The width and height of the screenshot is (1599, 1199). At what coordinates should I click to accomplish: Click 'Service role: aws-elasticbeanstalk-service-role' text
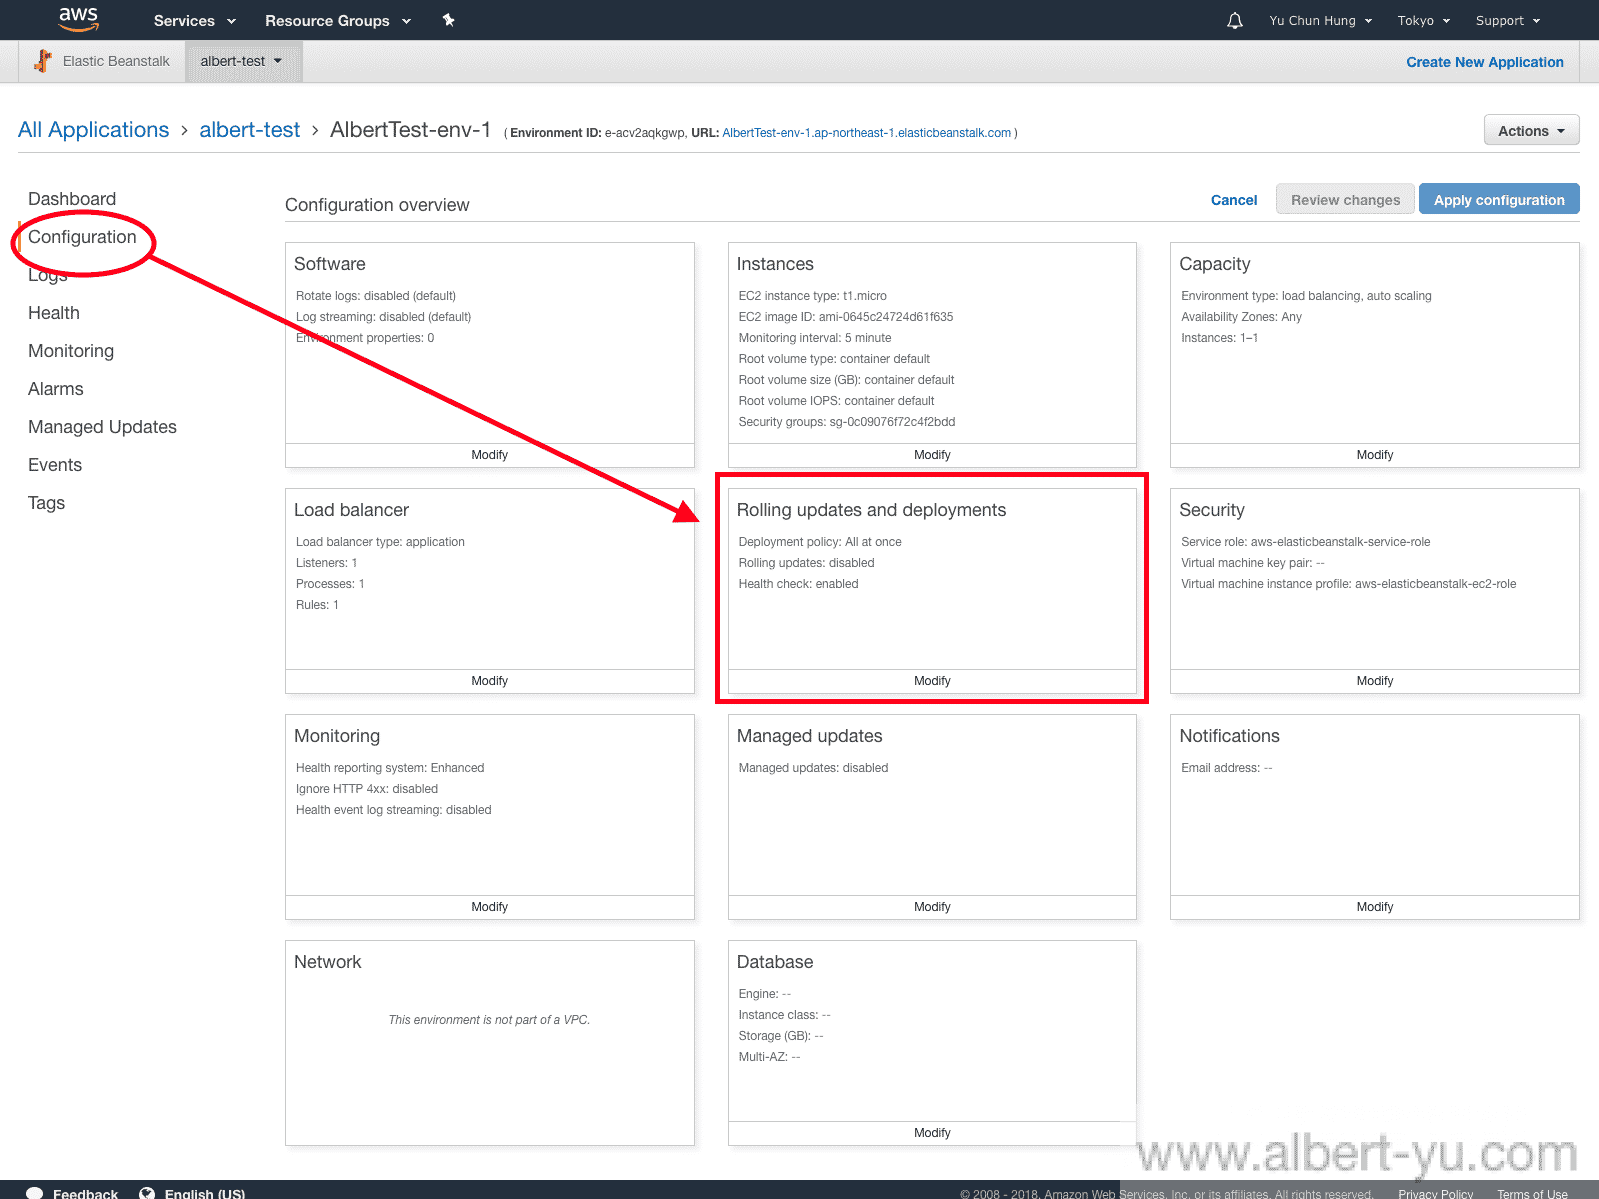1305,542
